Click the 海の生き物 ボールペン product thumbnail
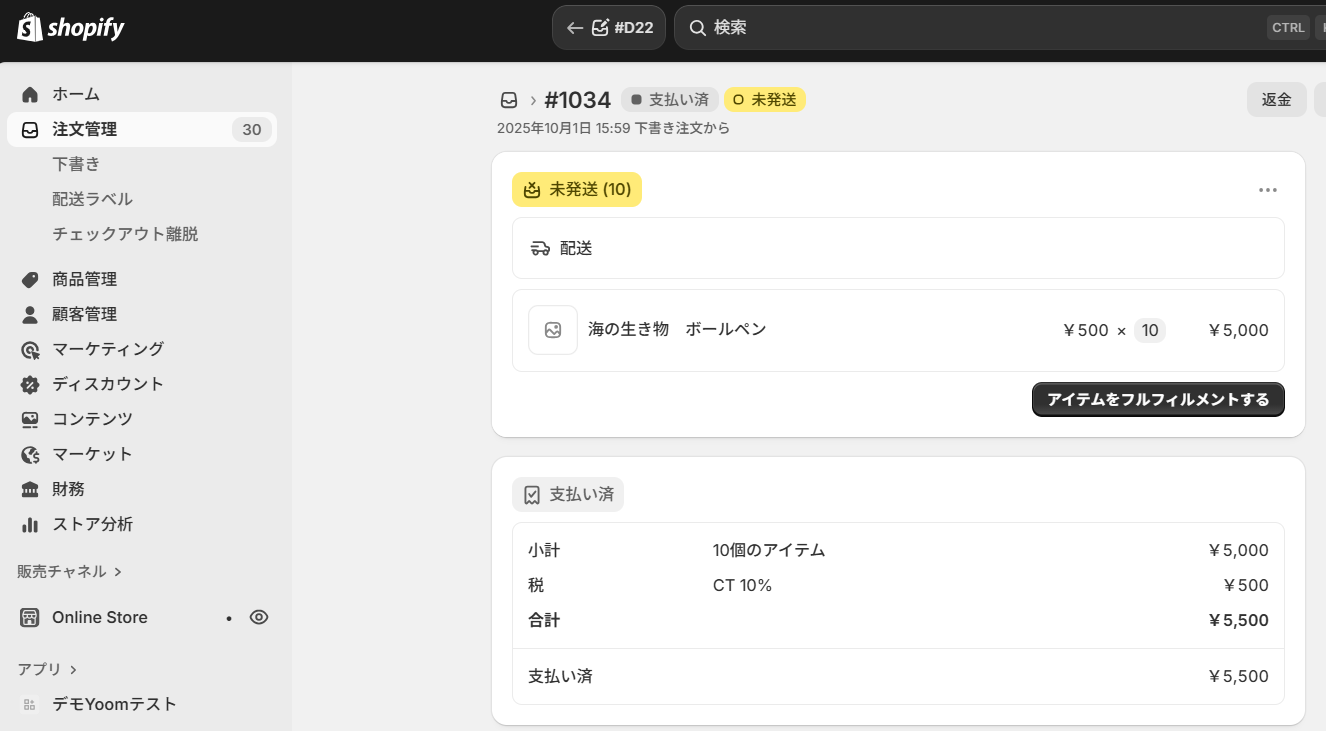 pyautogui.click(x=553, y=330)
